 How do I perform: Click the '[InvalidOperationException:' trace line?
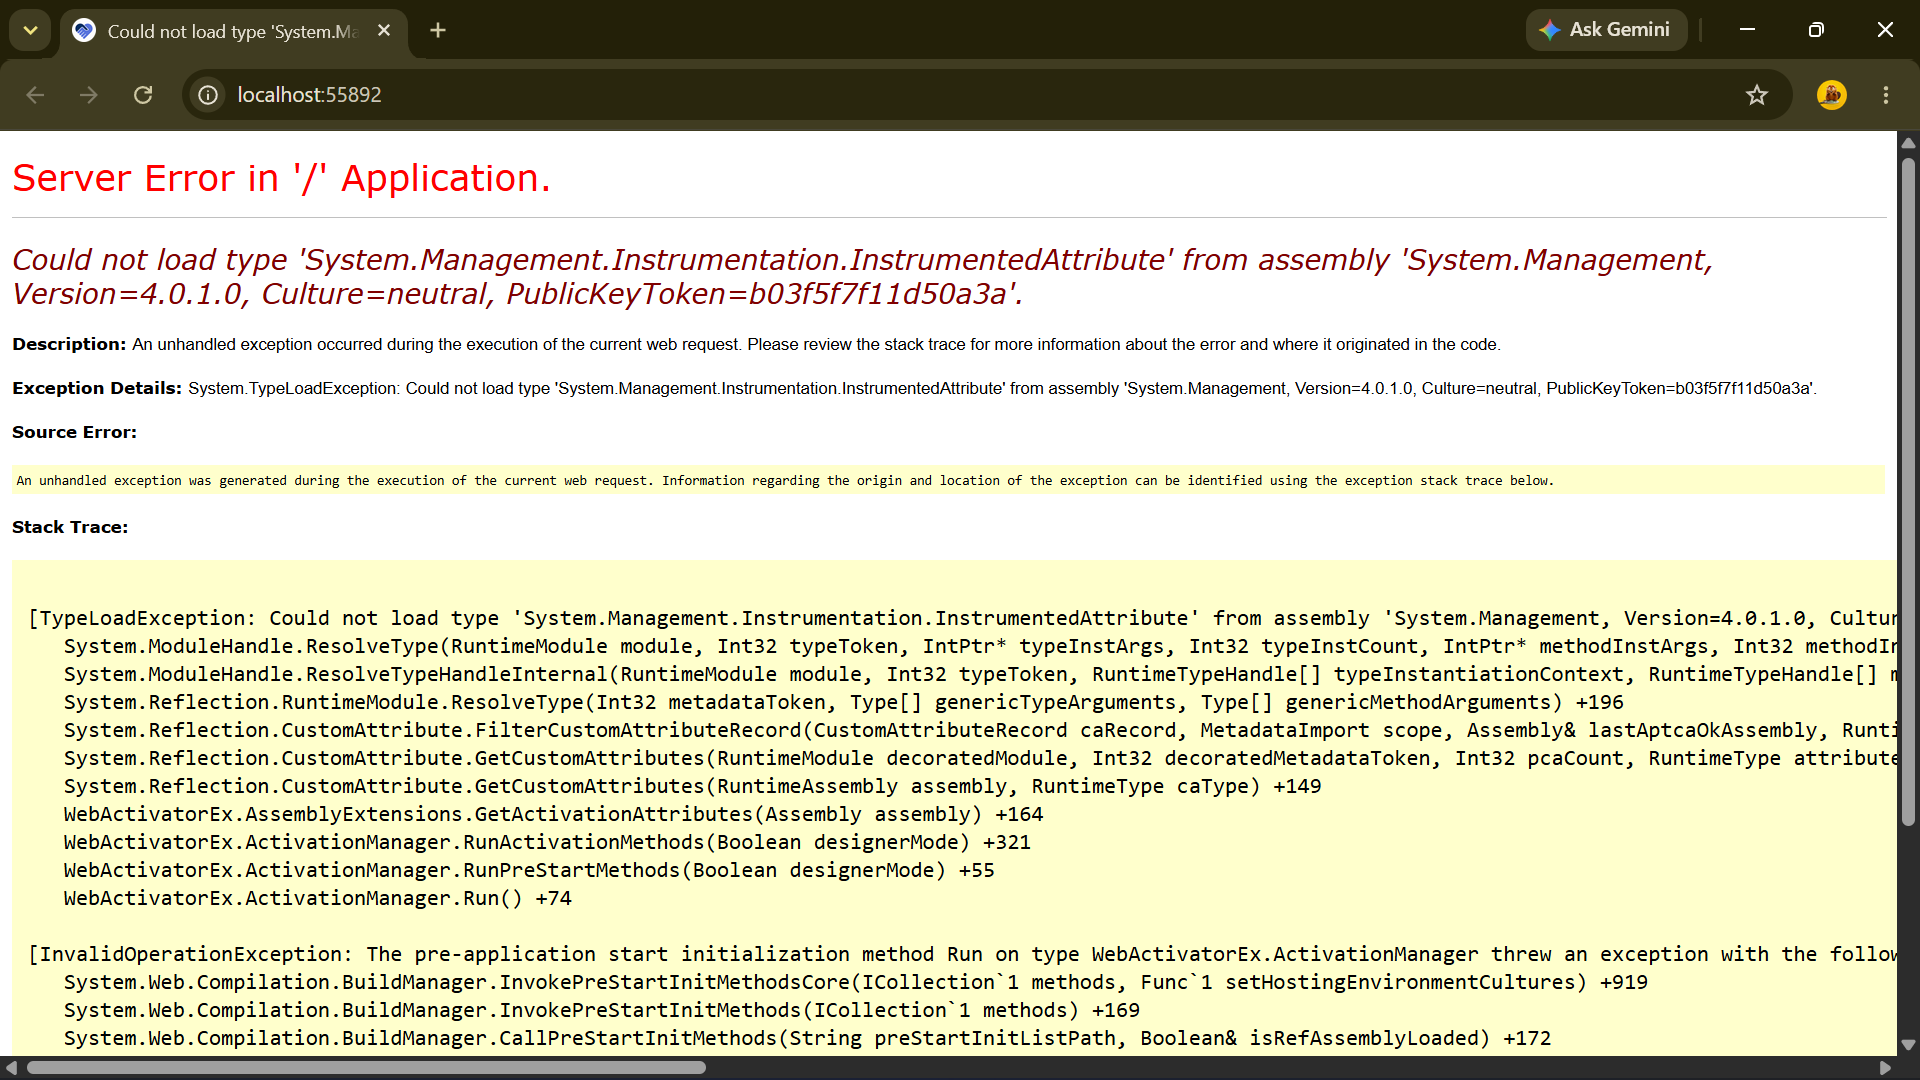point(962,955)
